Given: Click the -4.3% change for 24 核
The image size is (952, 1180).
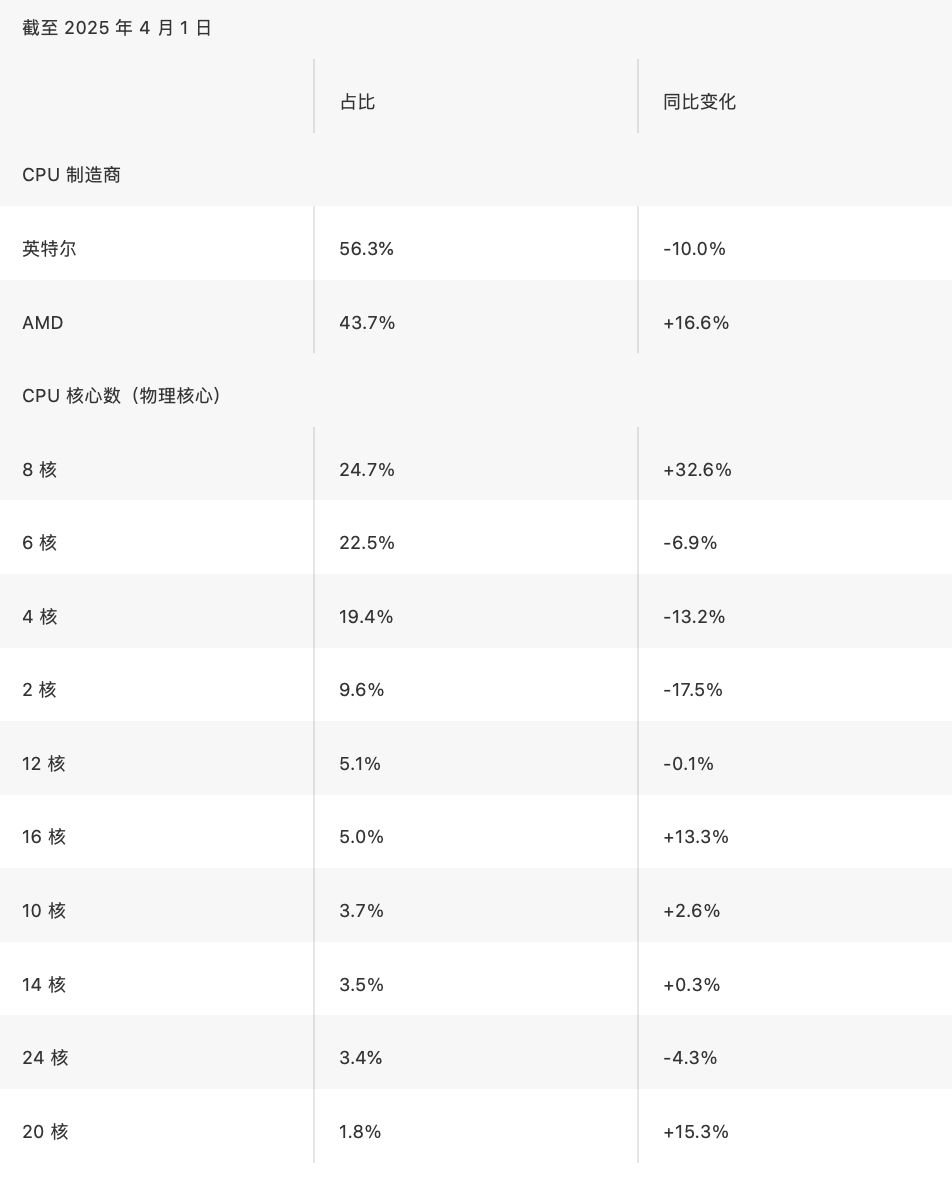Looking at the screenshot, I should click(x=690, y=1057).
